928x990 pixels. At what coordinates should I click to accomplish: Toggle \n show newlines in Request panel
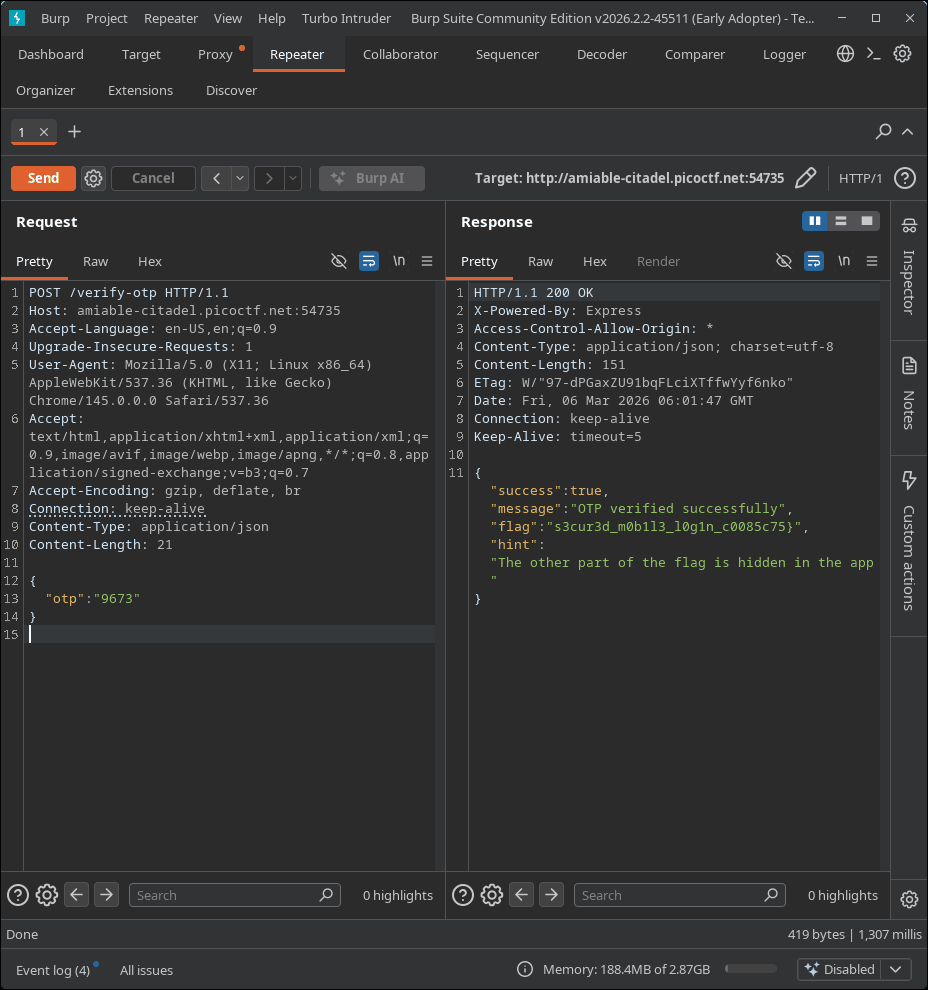click(x=399, y=261)
